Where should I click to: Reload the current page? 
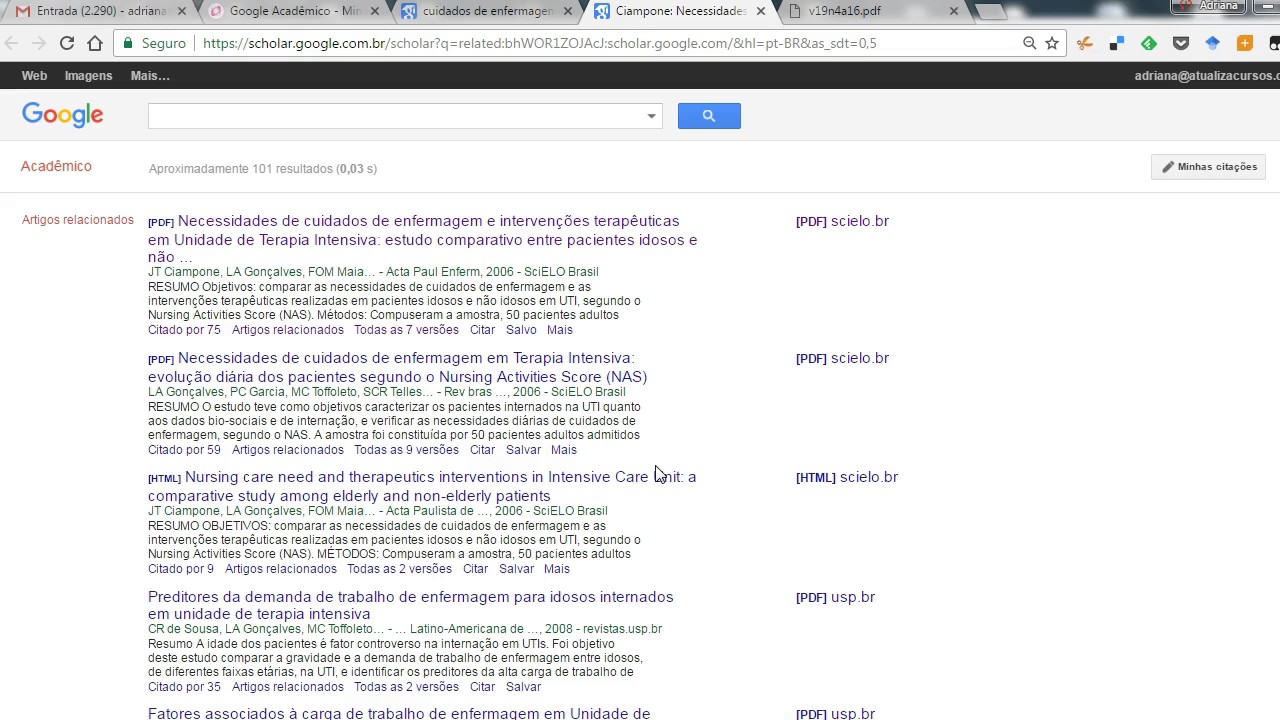pyautogui.click(x=67, y=43)
